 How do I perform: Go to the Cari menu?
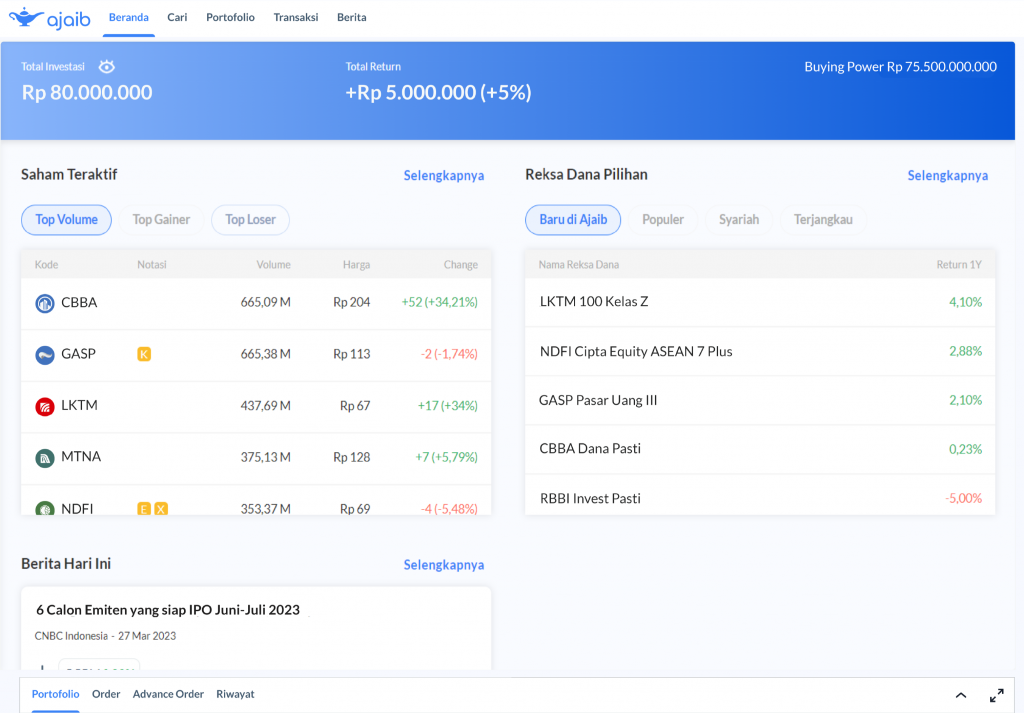pyautogui.click(x=177, y=18)
